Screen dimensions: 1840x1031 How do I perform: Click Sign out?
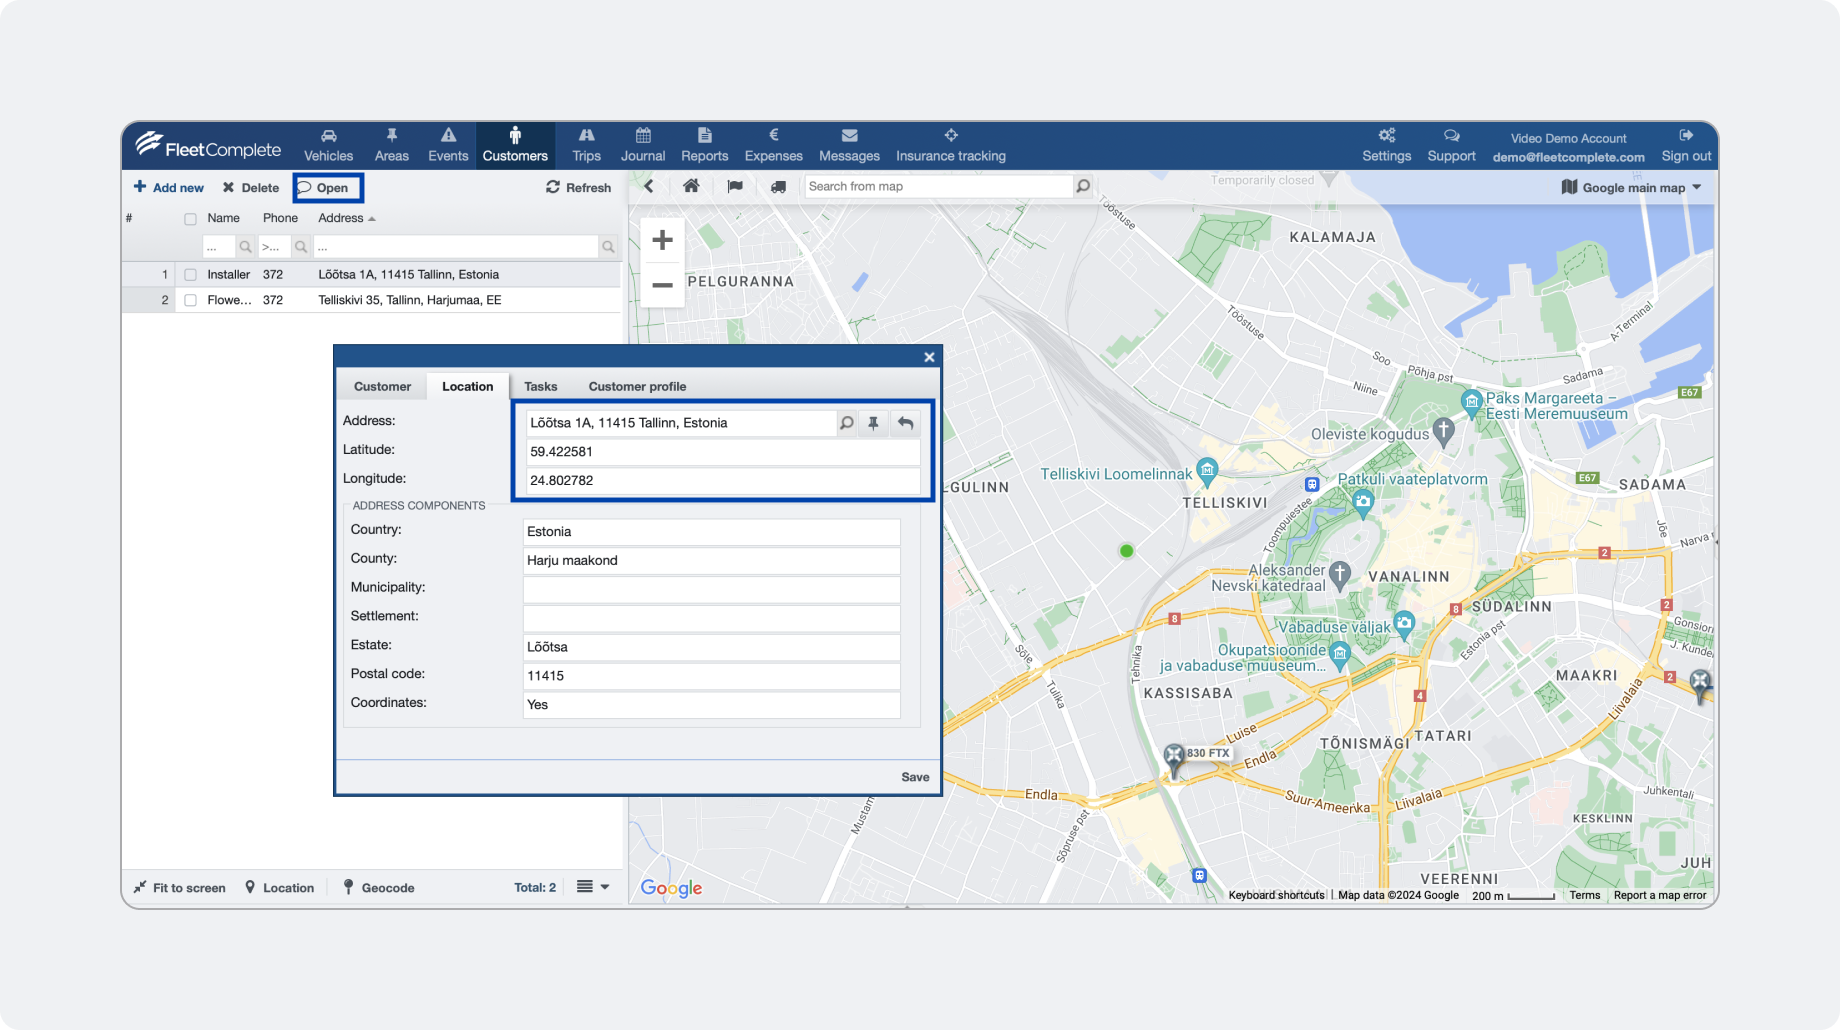point(1686,146)
